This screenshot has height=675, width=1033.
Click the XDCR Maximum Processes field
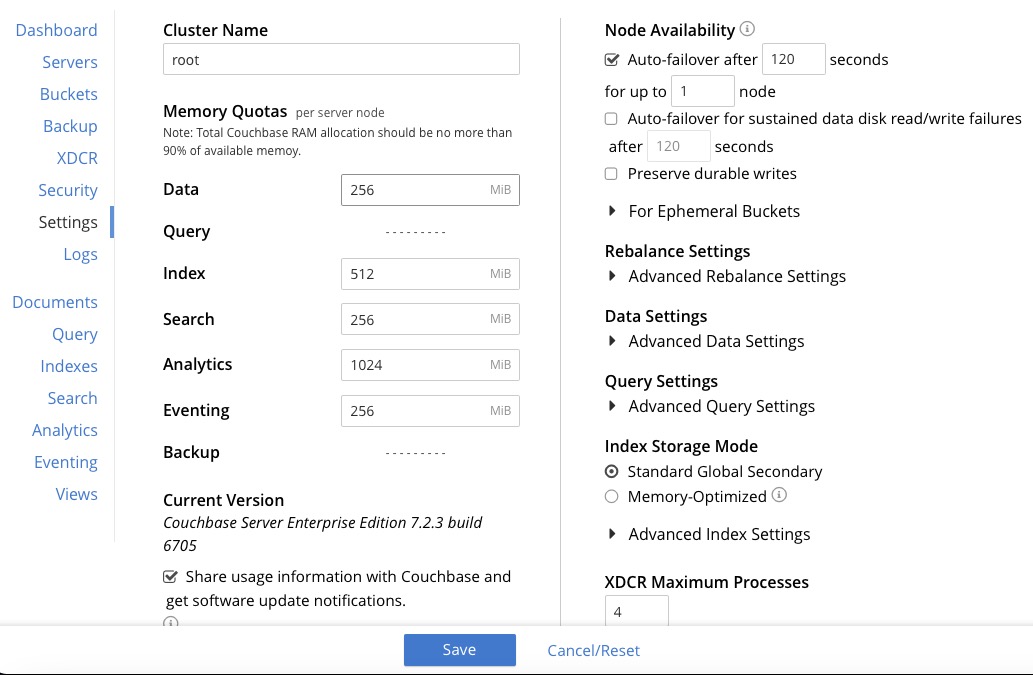point(636,611)
